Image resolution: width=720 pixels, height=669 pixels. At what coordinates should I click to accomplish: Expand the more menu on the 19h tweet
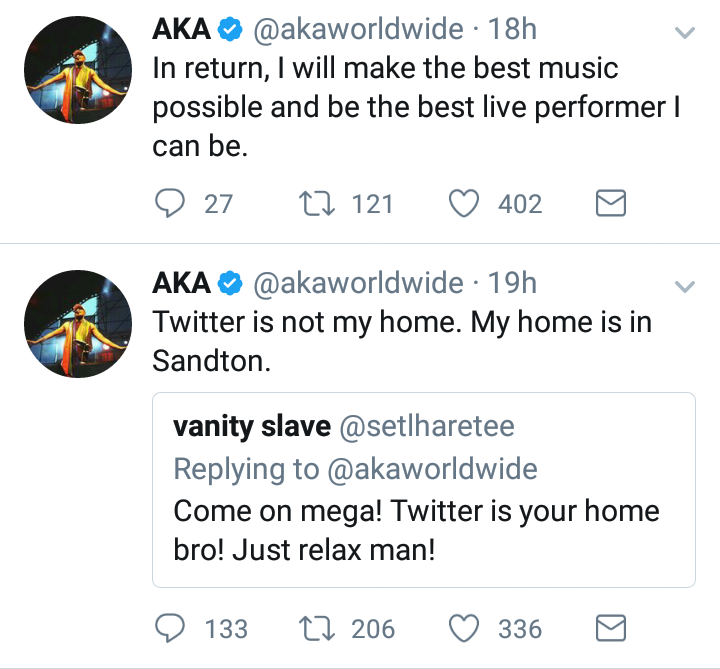(685, 287)
